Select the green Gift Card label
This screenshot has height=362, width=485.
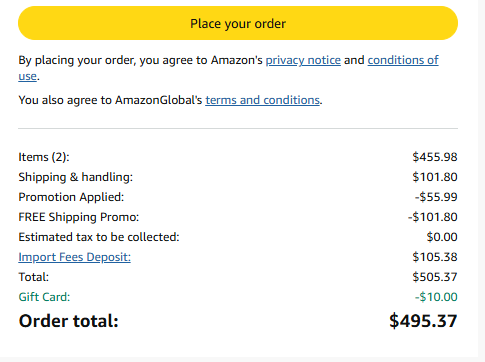pos(44,297)
